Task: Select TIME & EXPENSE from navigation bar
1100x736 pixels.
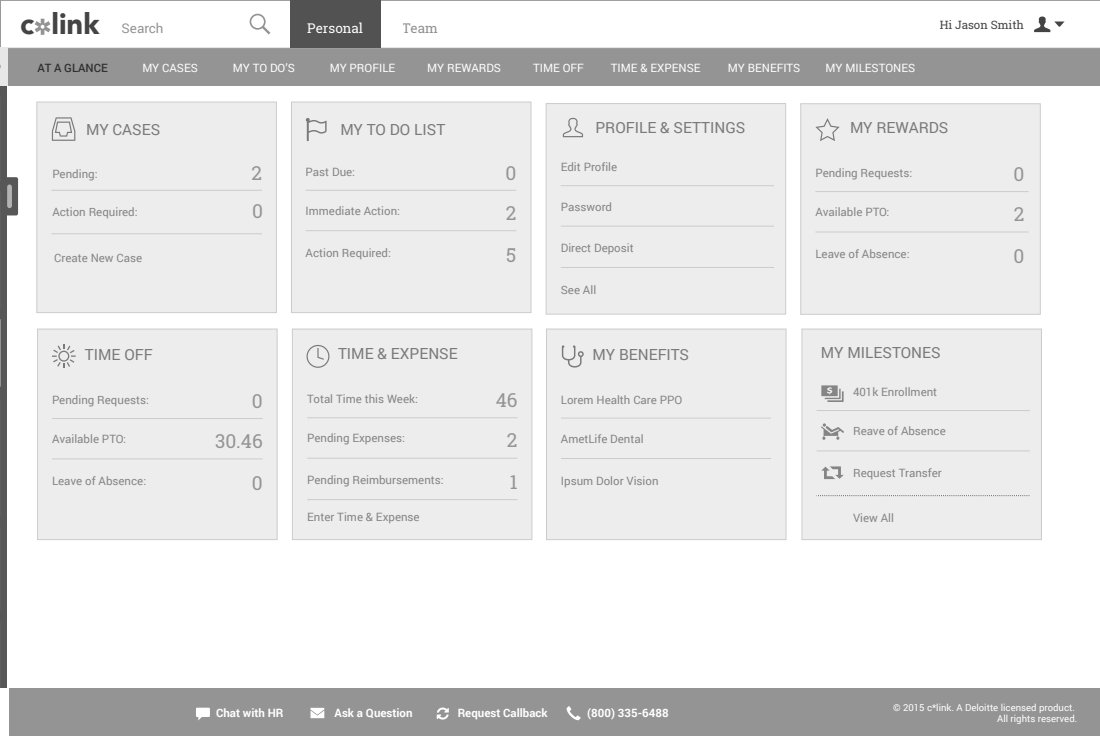Action: coord(655,68)
